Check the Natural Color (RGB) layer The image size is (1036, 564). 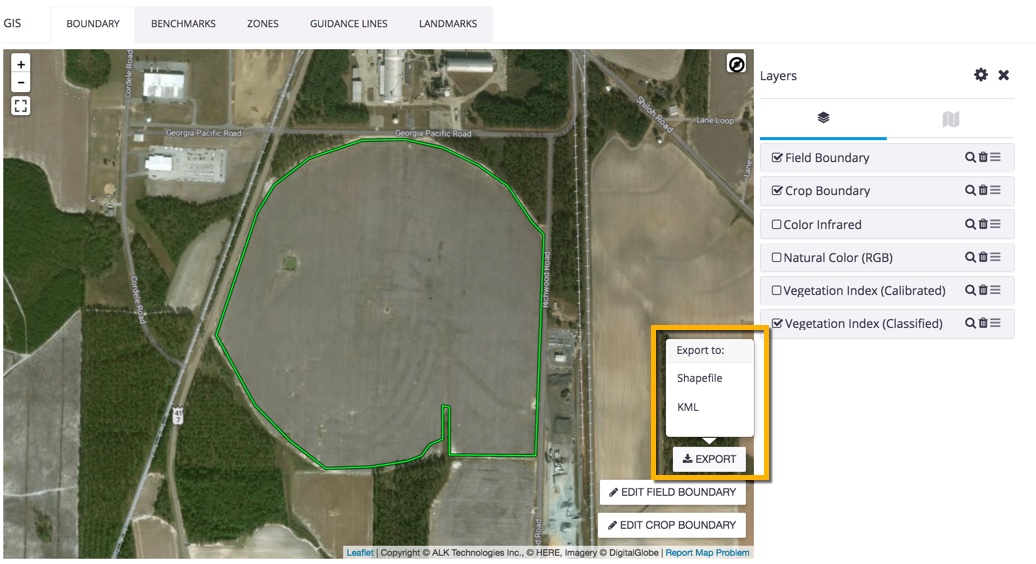tap(777, 258)
